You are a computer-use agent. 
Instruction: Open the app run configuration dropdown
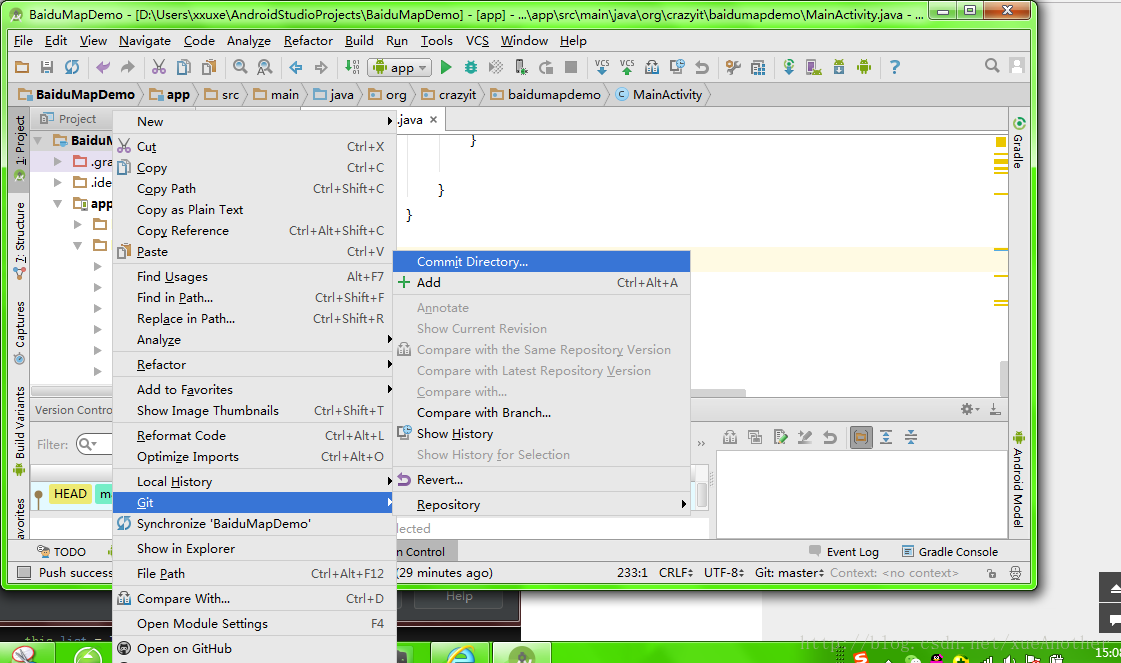[x=400, y=67]
